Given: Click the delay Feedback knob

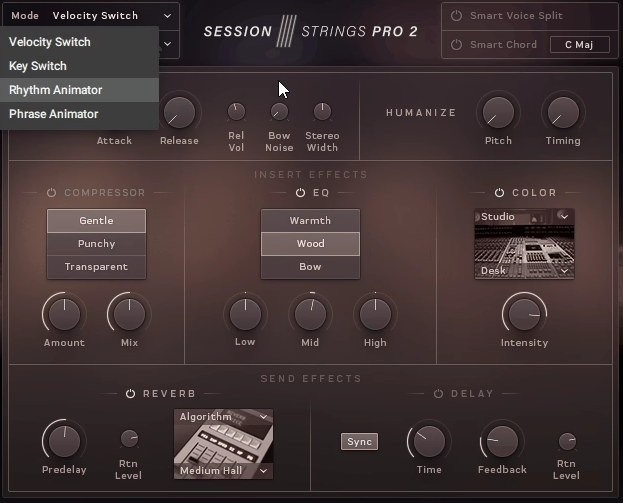Looking at the screenshot, I should (502, 441).
